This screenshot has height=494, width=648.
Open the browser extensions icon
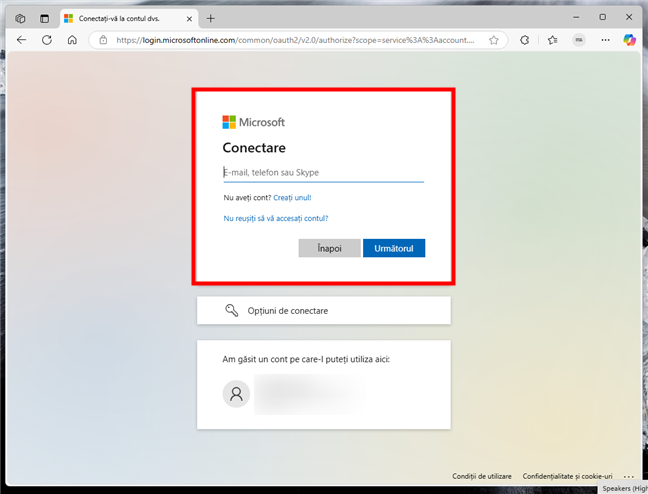coord(524,40)
